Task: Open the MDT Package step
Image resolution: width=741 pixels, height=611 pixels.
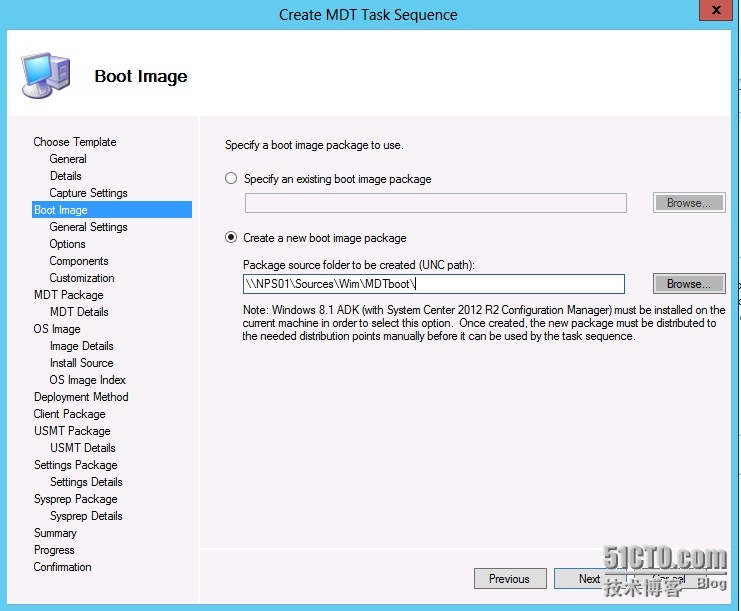Action: point(69,295)
